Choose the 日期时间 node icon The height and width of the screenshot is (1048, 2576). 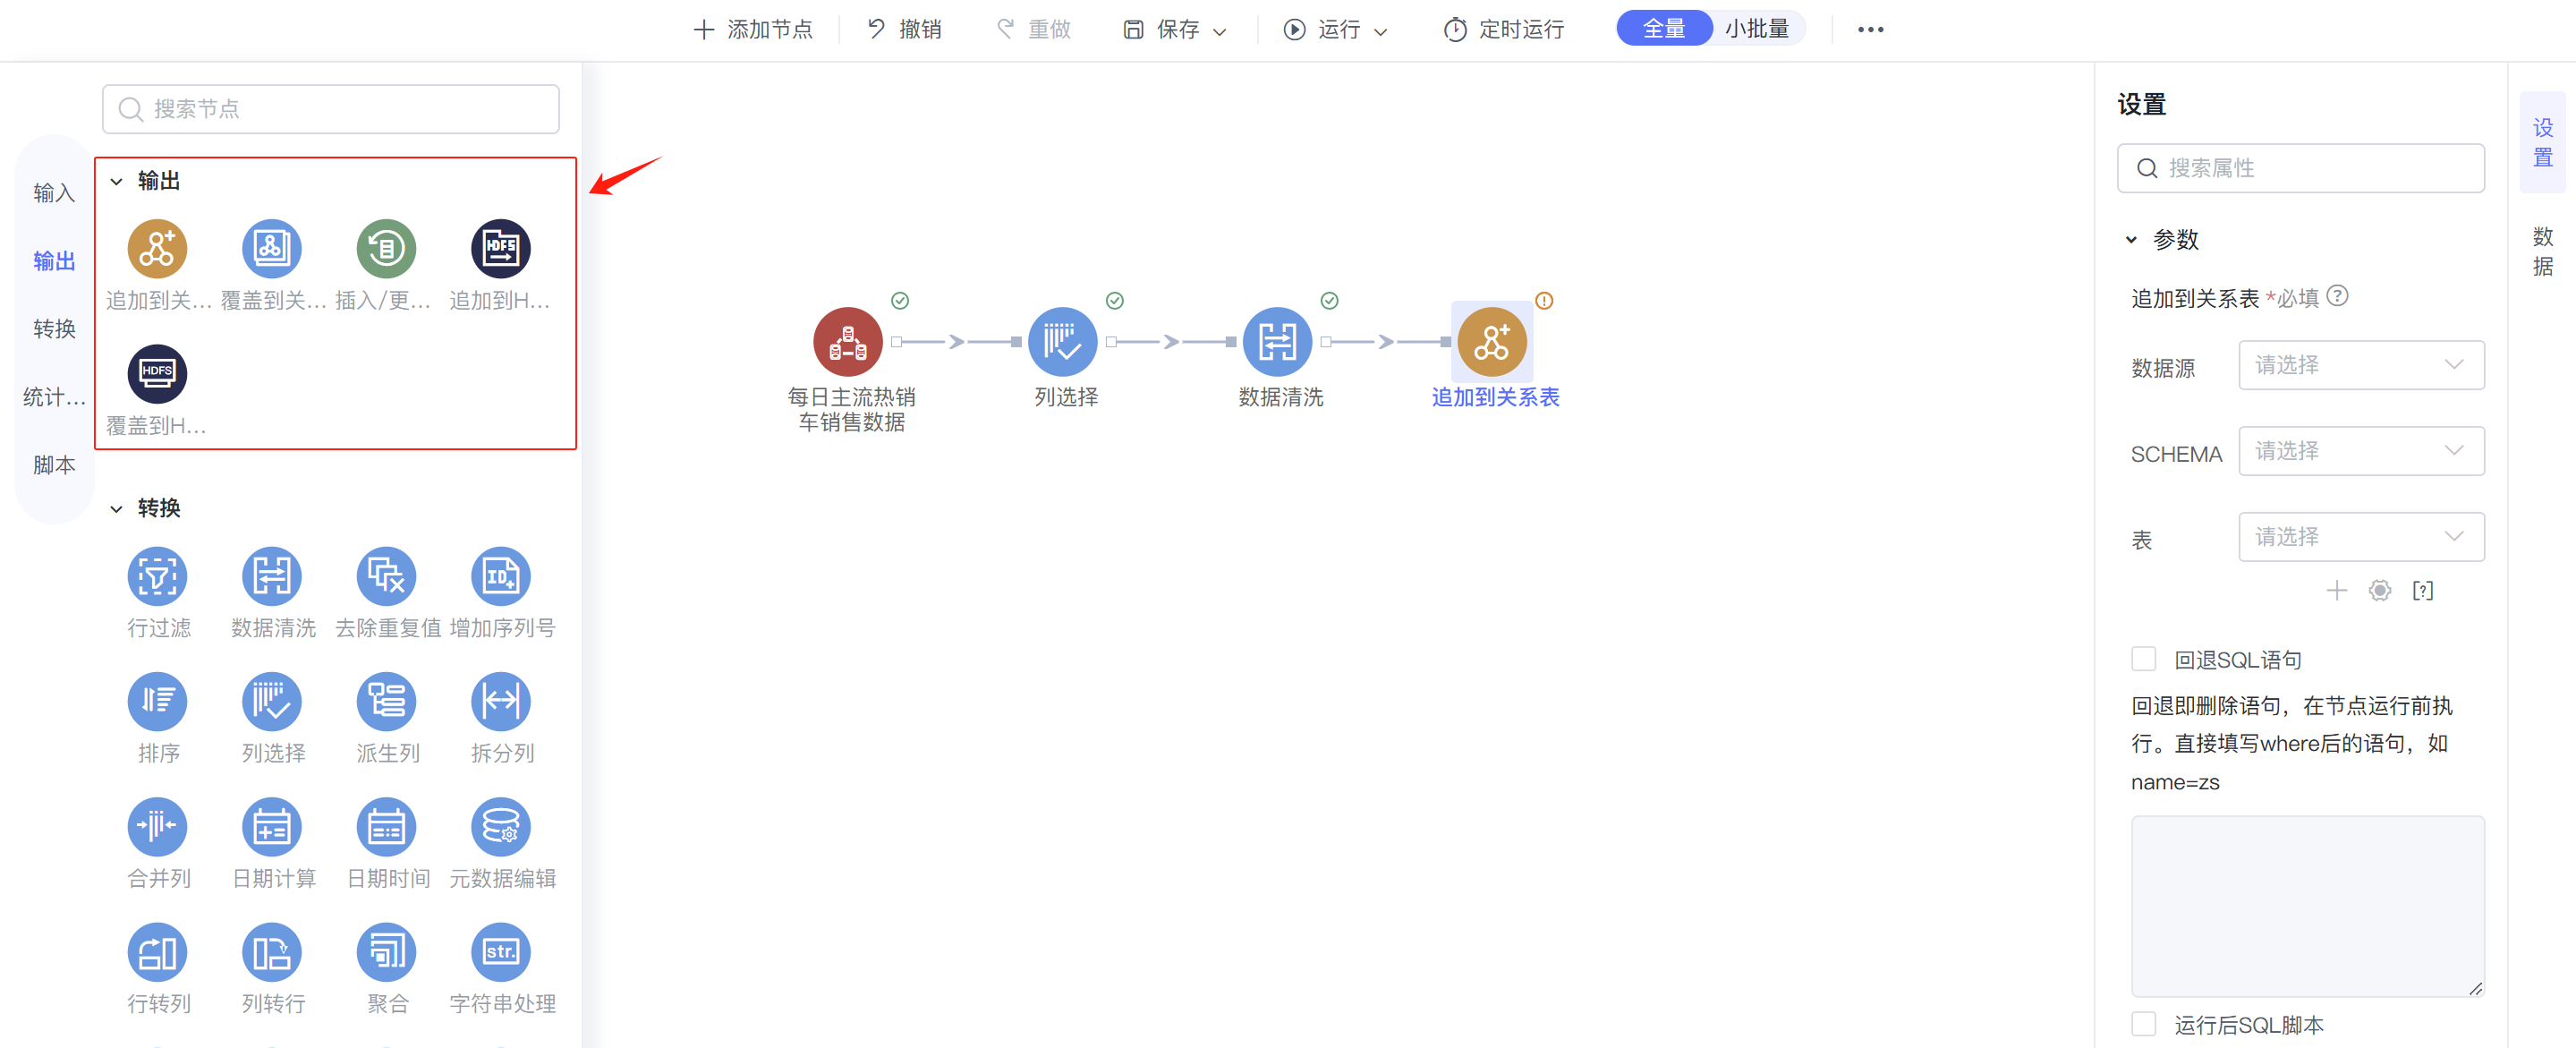(386, 826)
